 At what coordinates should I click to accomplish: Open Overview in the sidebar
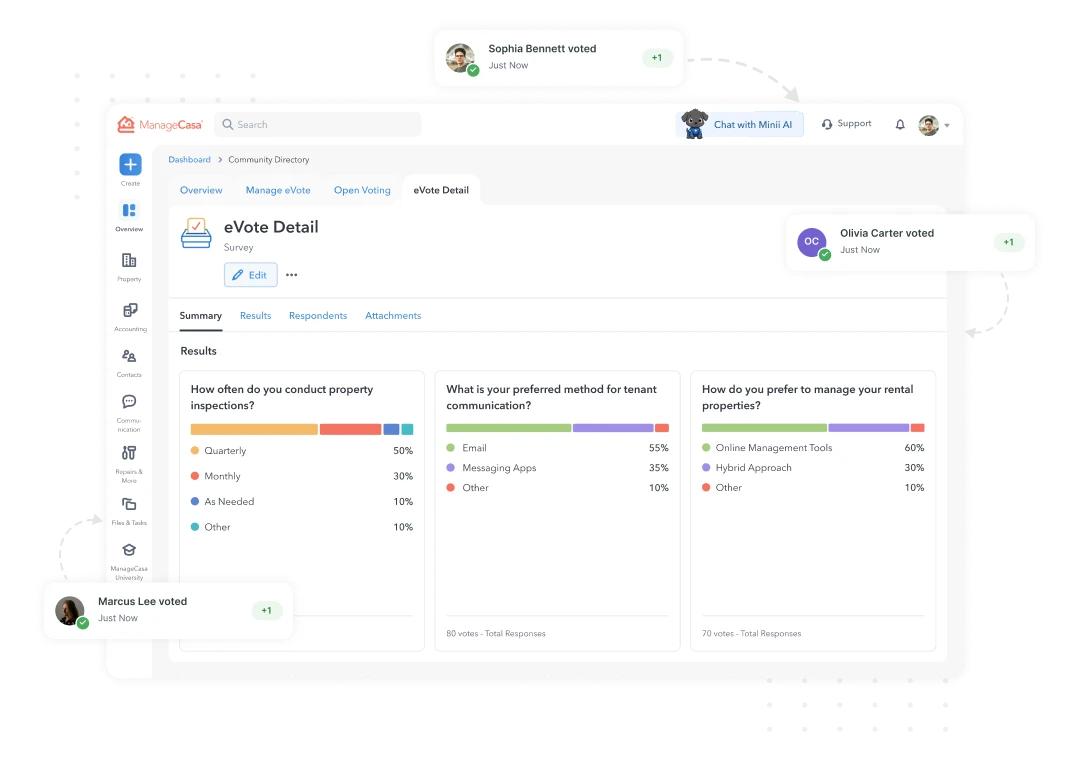[129, 216]
